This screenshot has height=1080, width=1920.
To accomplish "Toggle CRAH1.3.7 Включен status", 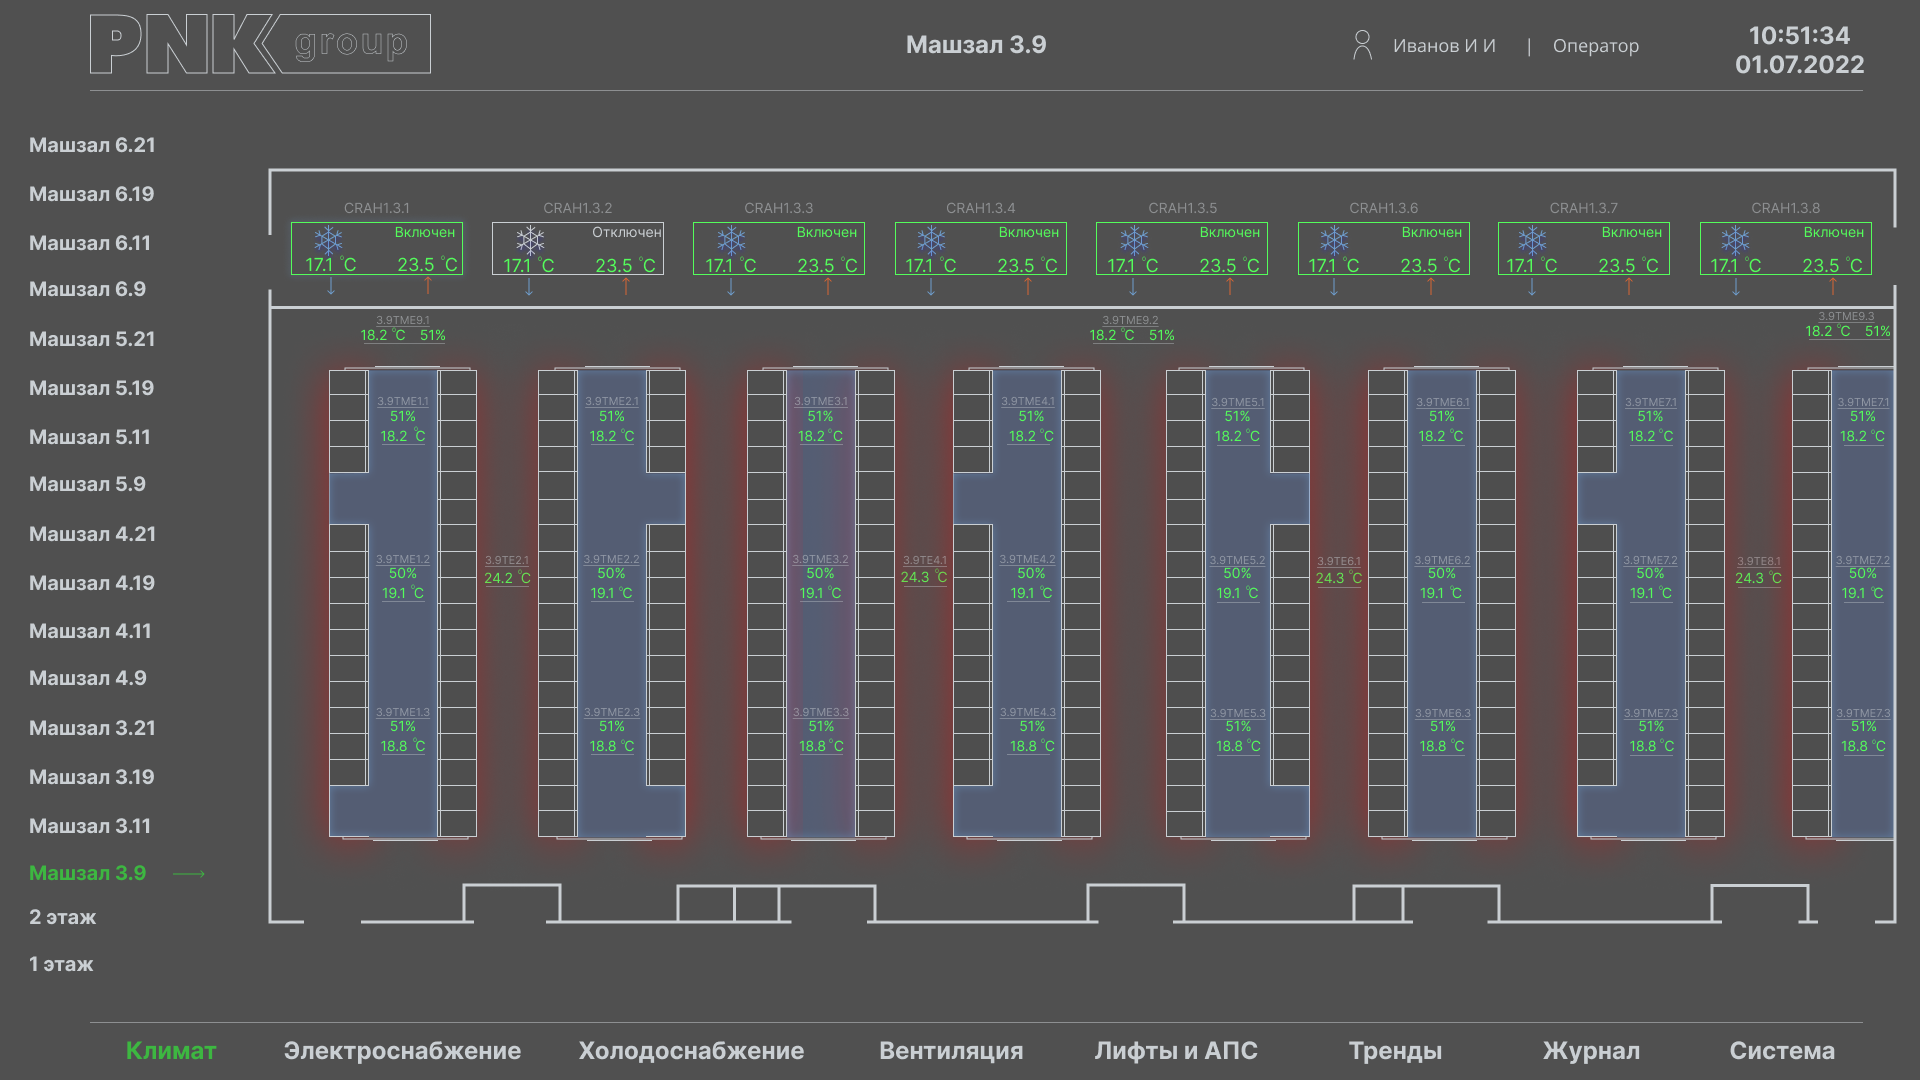I will pyautogui.click(x=1631, y=233).
